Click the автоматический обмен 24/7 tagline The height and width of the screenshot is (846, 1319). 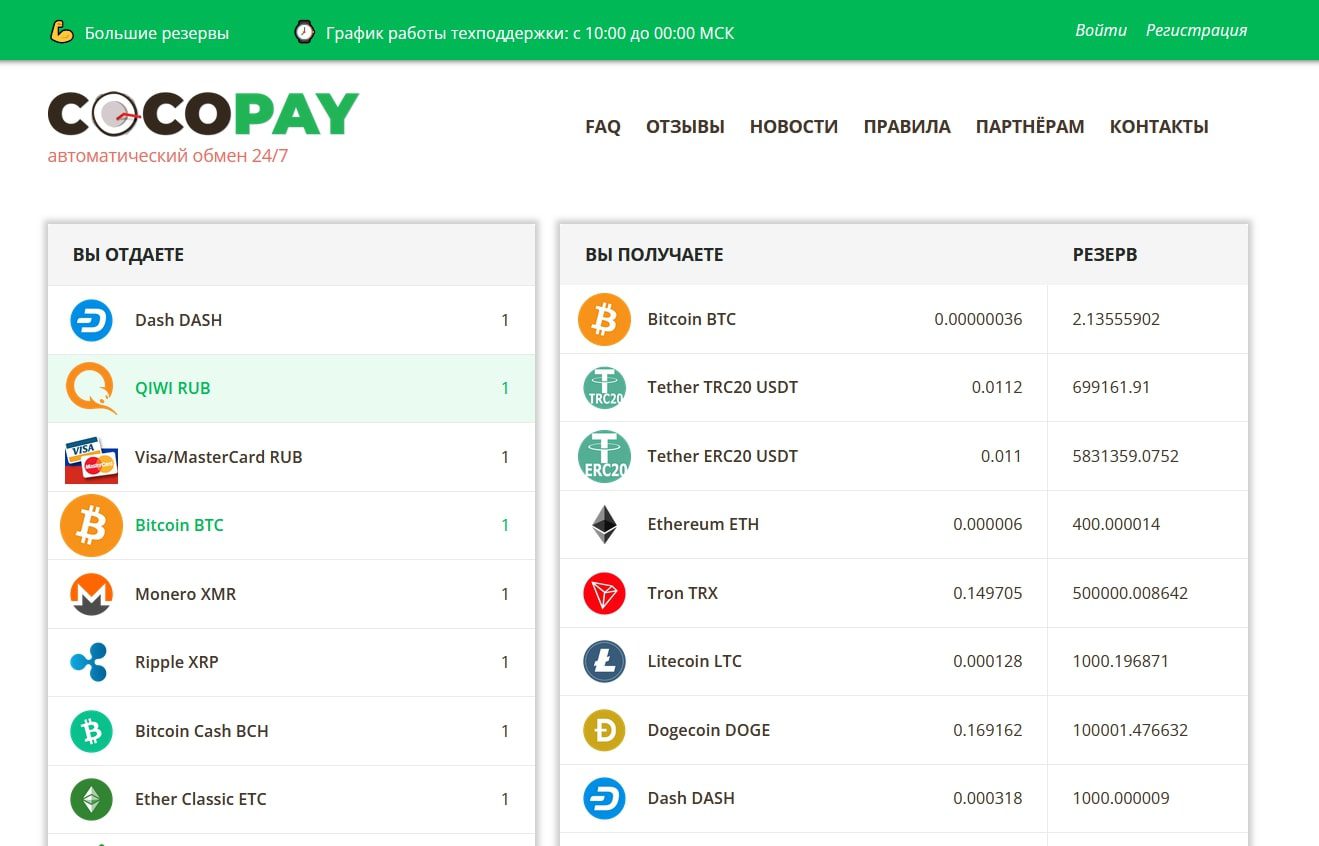(168, 156)
